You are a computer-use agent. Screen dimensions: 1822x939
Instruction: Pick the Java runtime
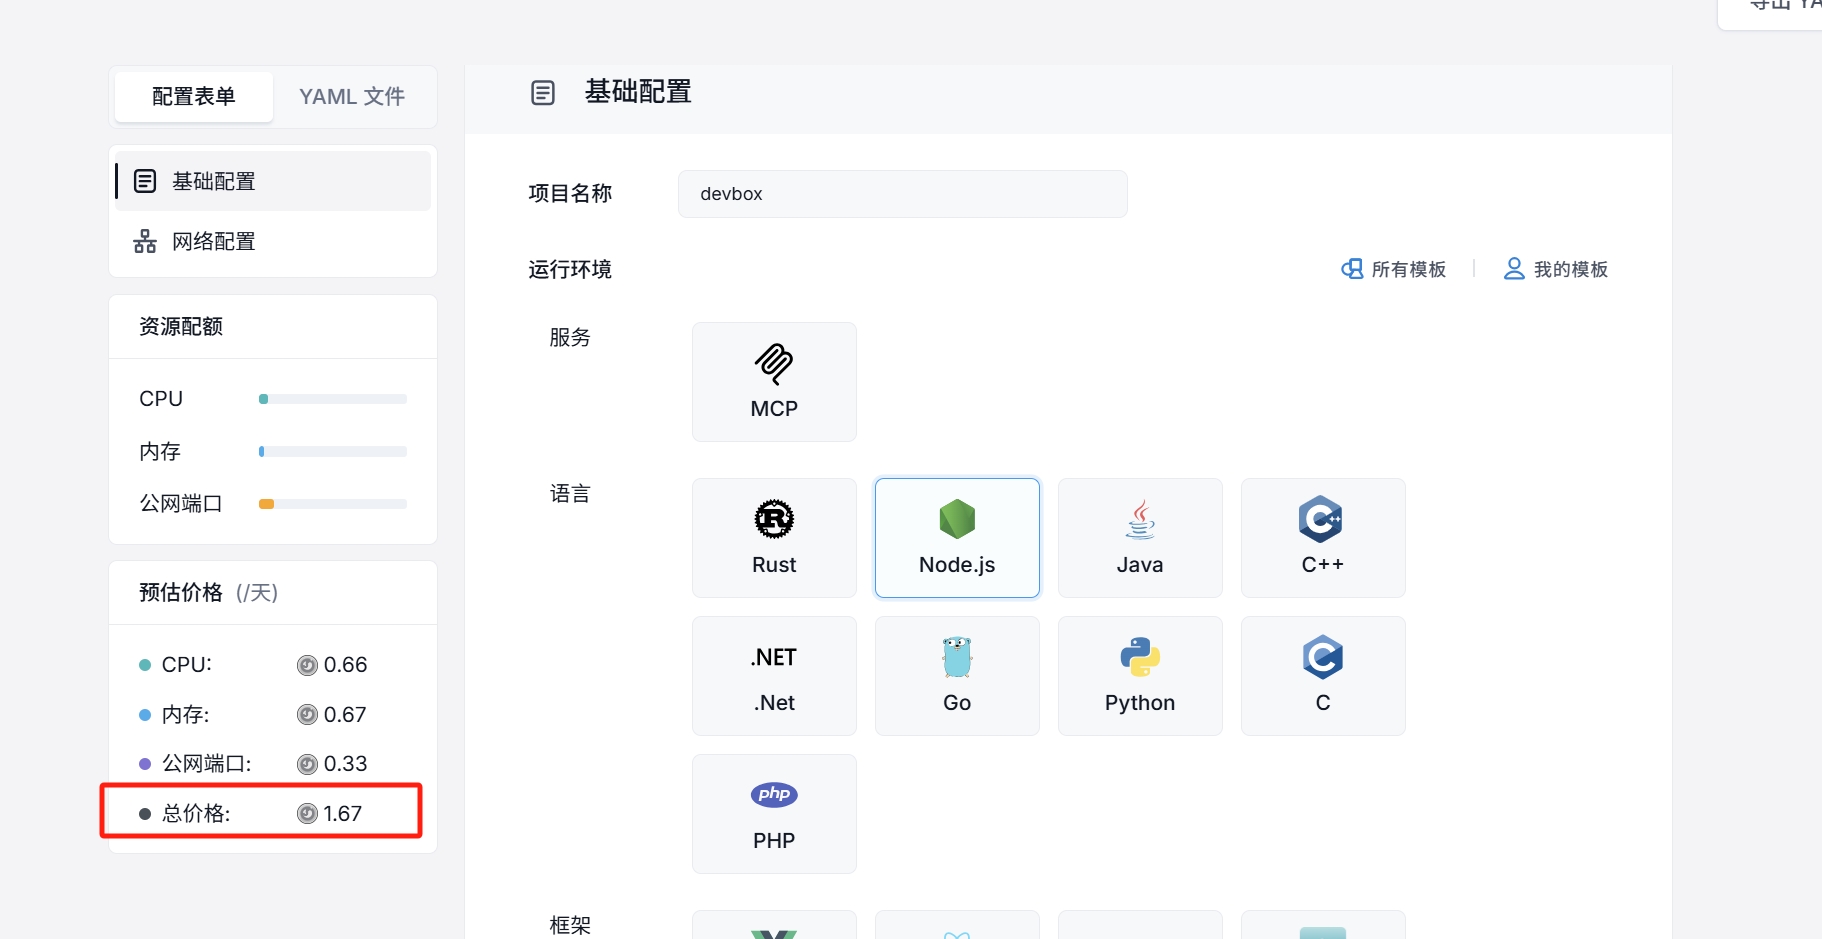[x=1140, y=538]
